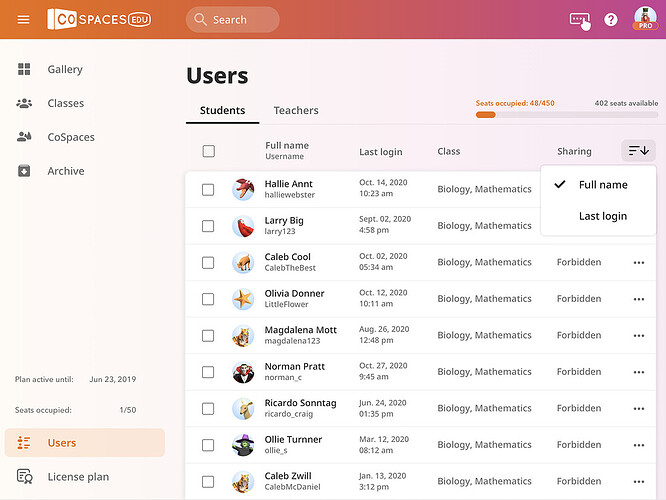Click the Gallery grid icon

coord(24,69)
